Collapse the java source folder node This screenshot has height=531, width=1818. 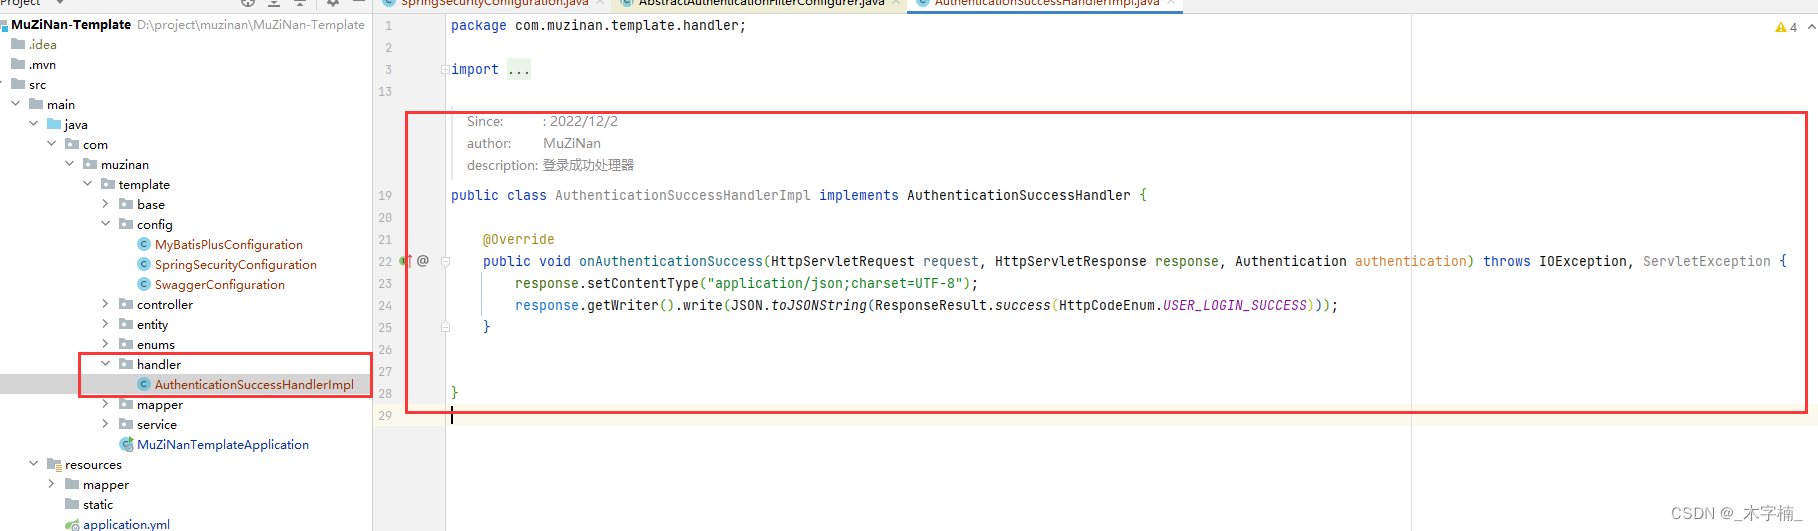click(x=34, y=124)
